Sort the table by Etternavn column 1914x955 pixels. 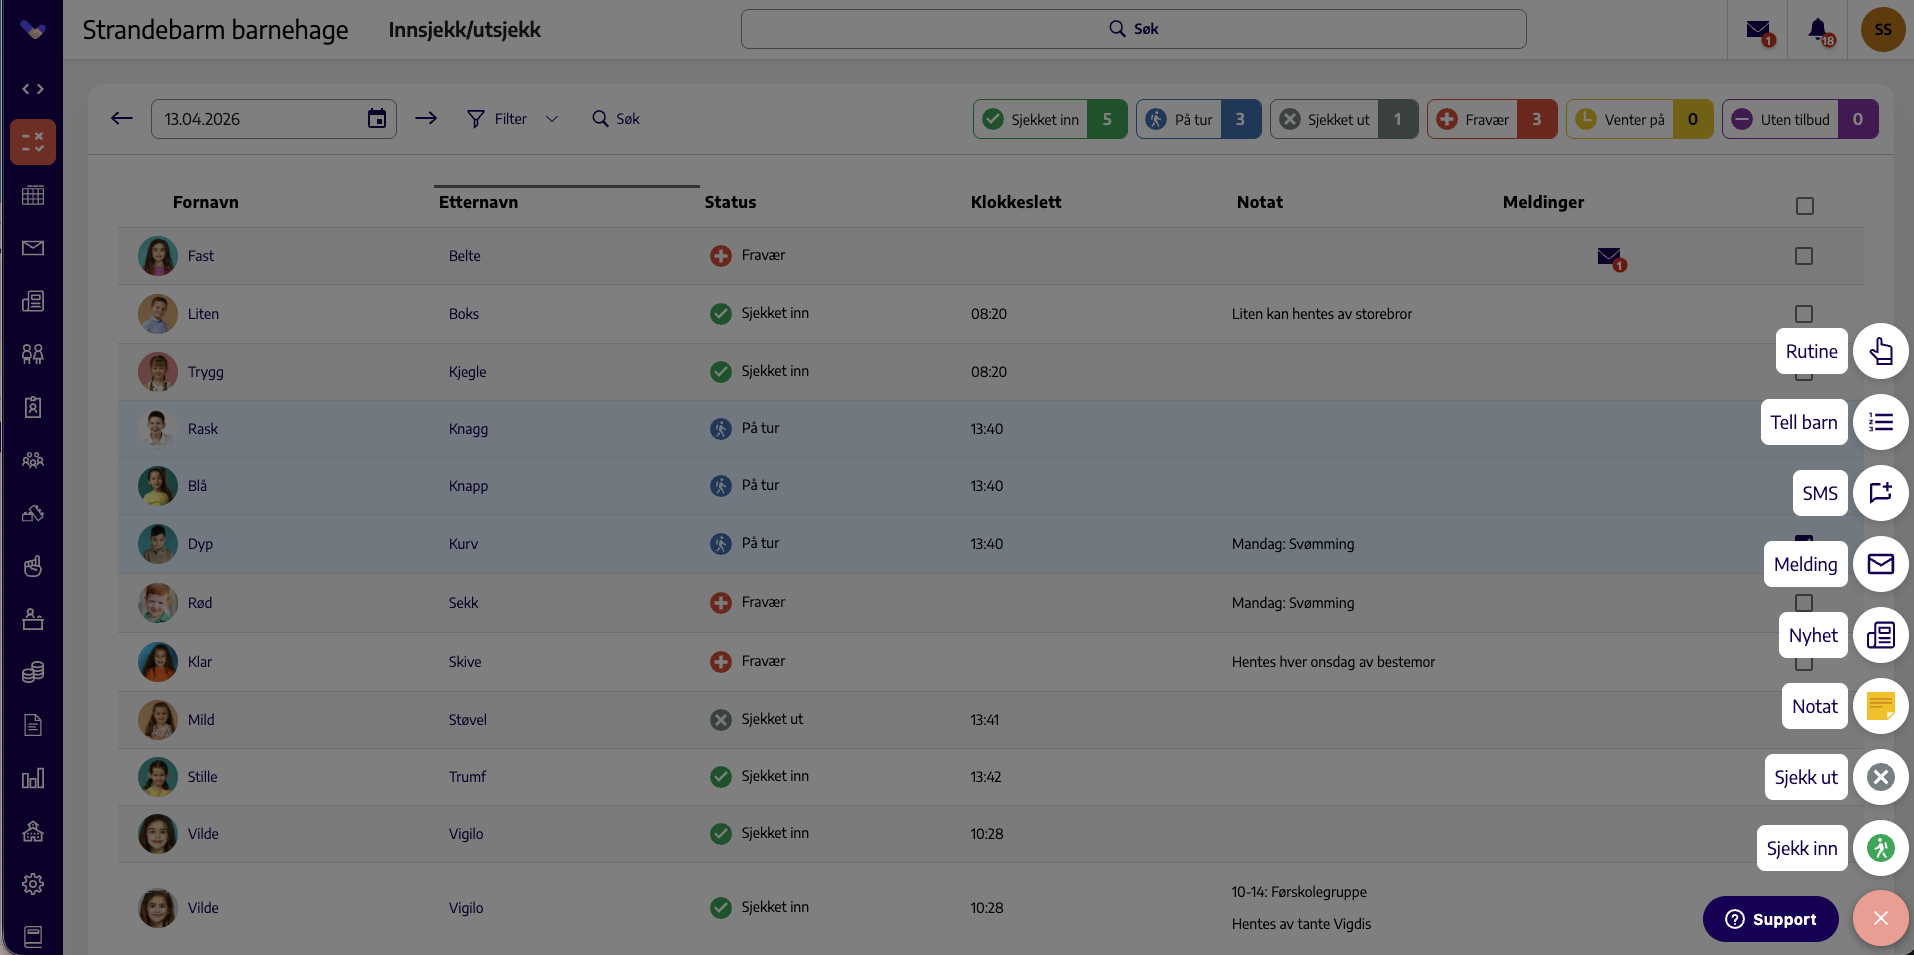pyautogui.click(x=478, y=202)
